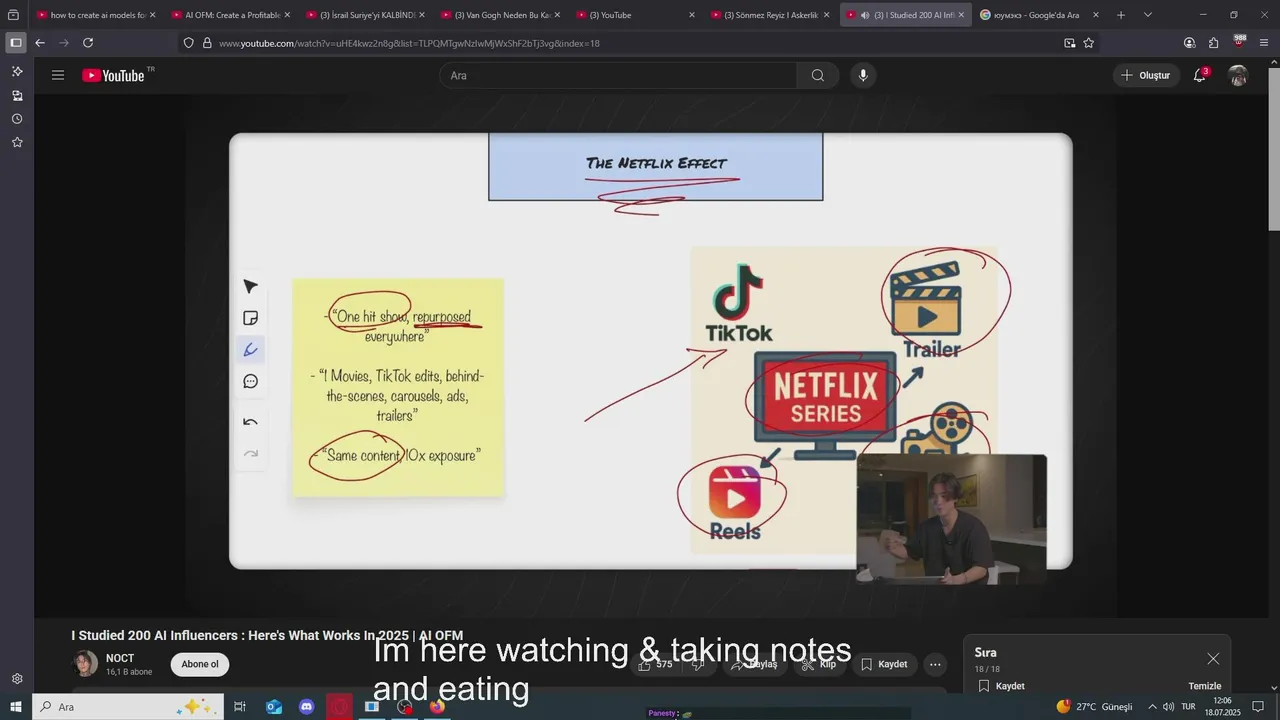The height and width of the screenshot is (720, 1280).
Task: Bookmark this page with the star
Action: [x=1089, y=43]
